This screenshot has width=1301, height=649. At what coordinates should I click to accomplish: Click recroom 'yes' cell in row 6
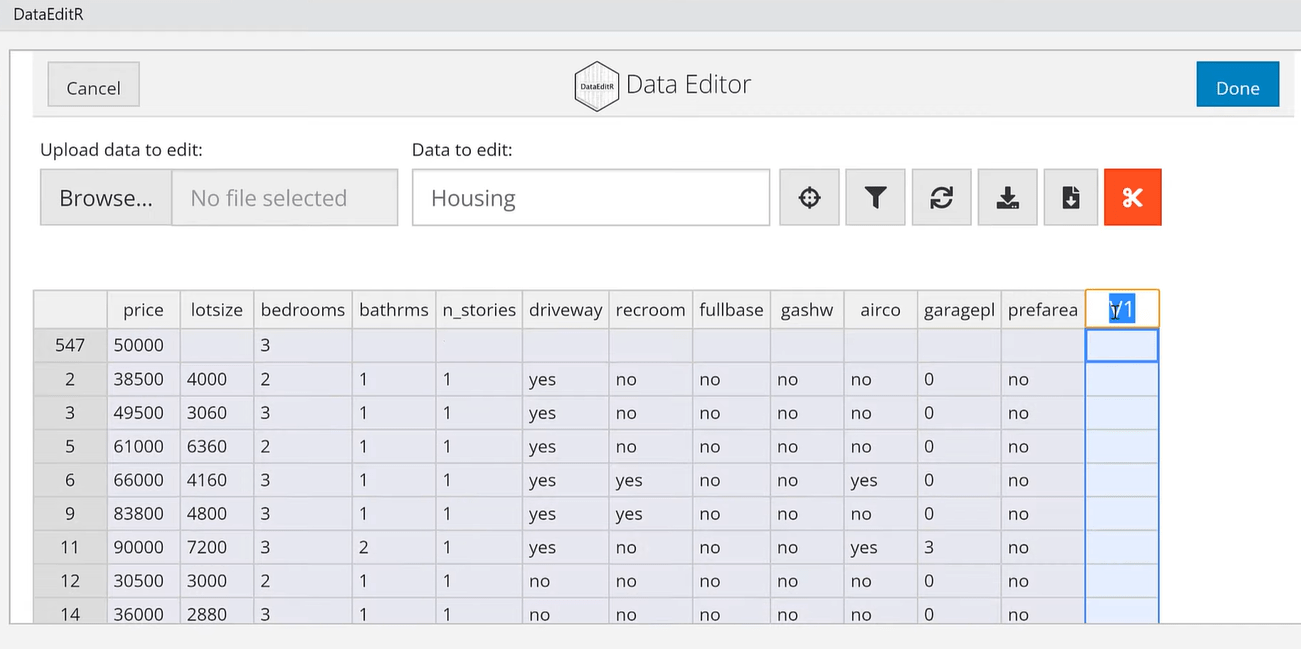(650, 480)
